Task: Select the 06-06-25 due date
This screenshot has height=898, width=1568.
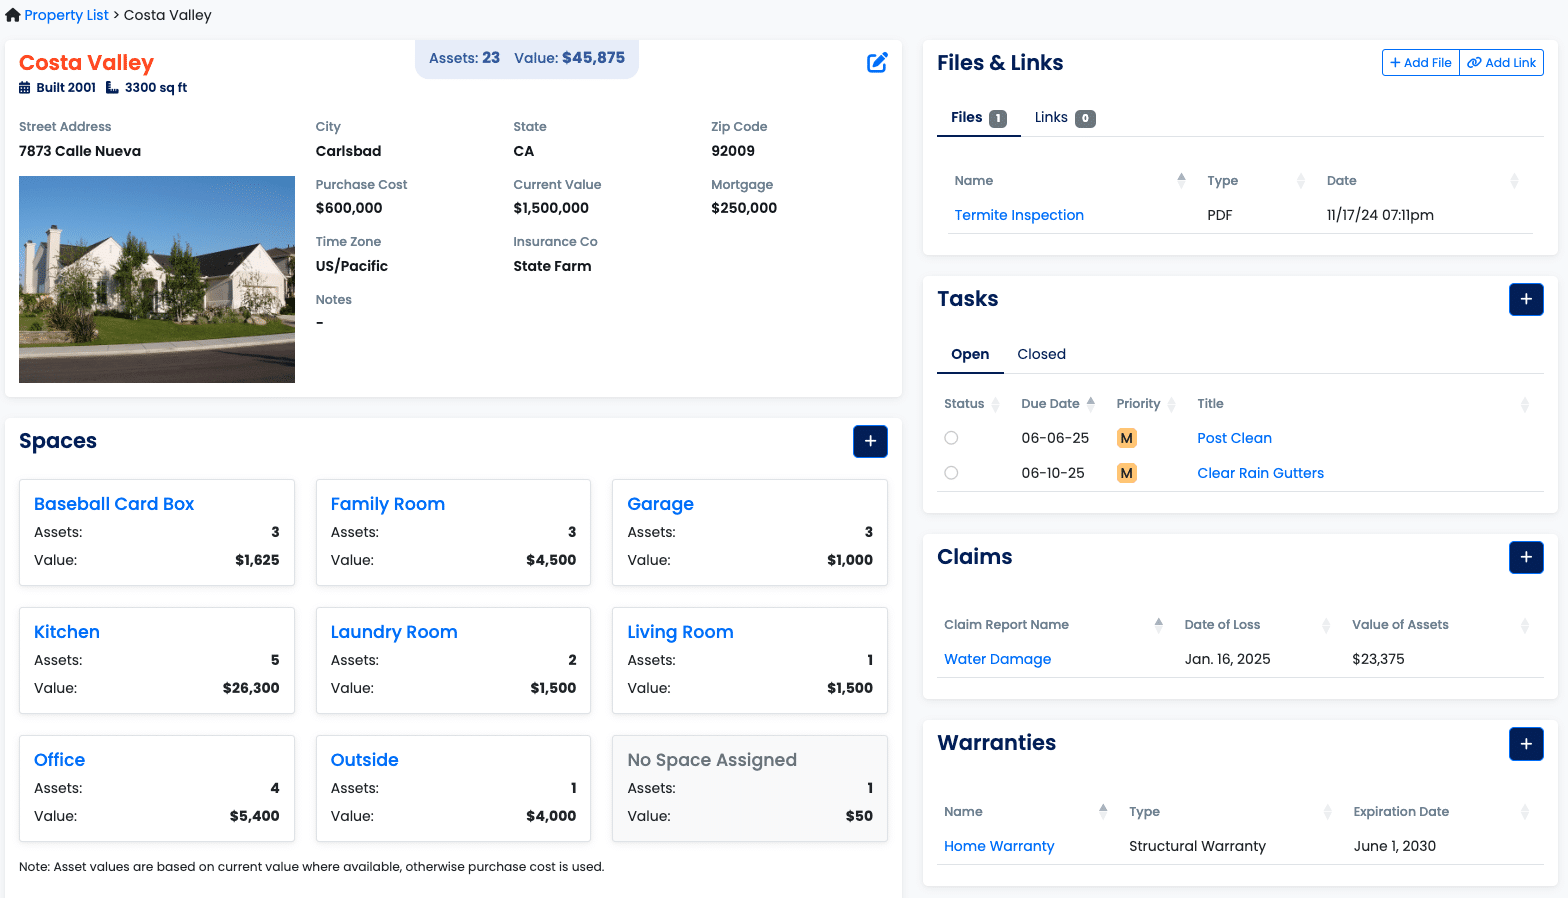Action: (x=1055, y=438)
